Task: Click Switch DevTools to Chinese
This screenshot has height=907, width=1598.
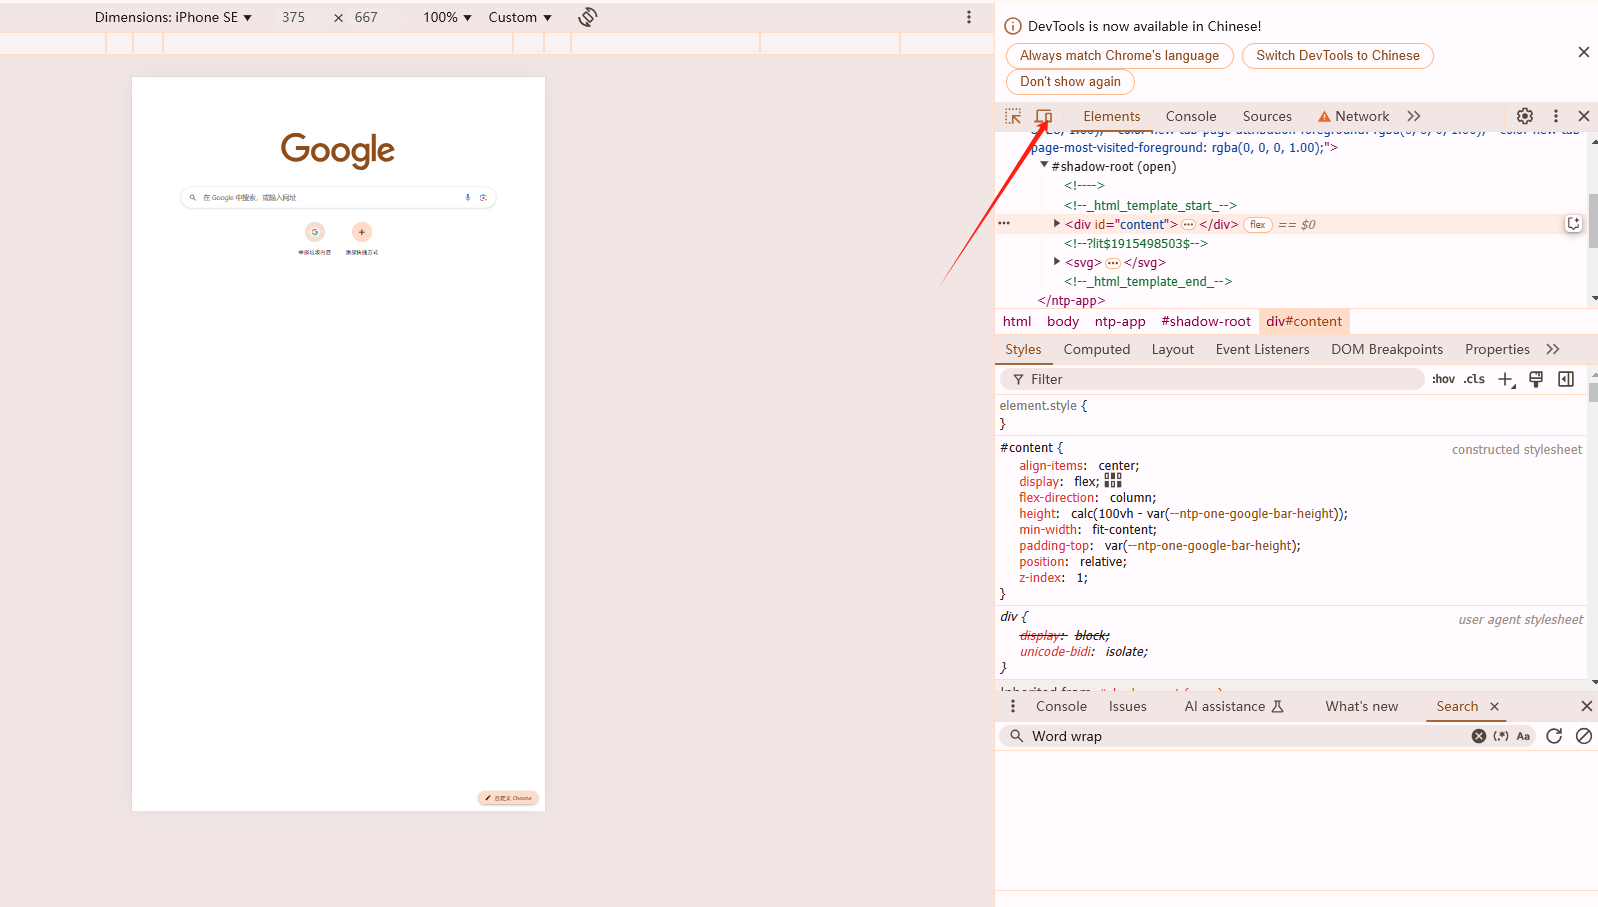Action: point(1337,56)
